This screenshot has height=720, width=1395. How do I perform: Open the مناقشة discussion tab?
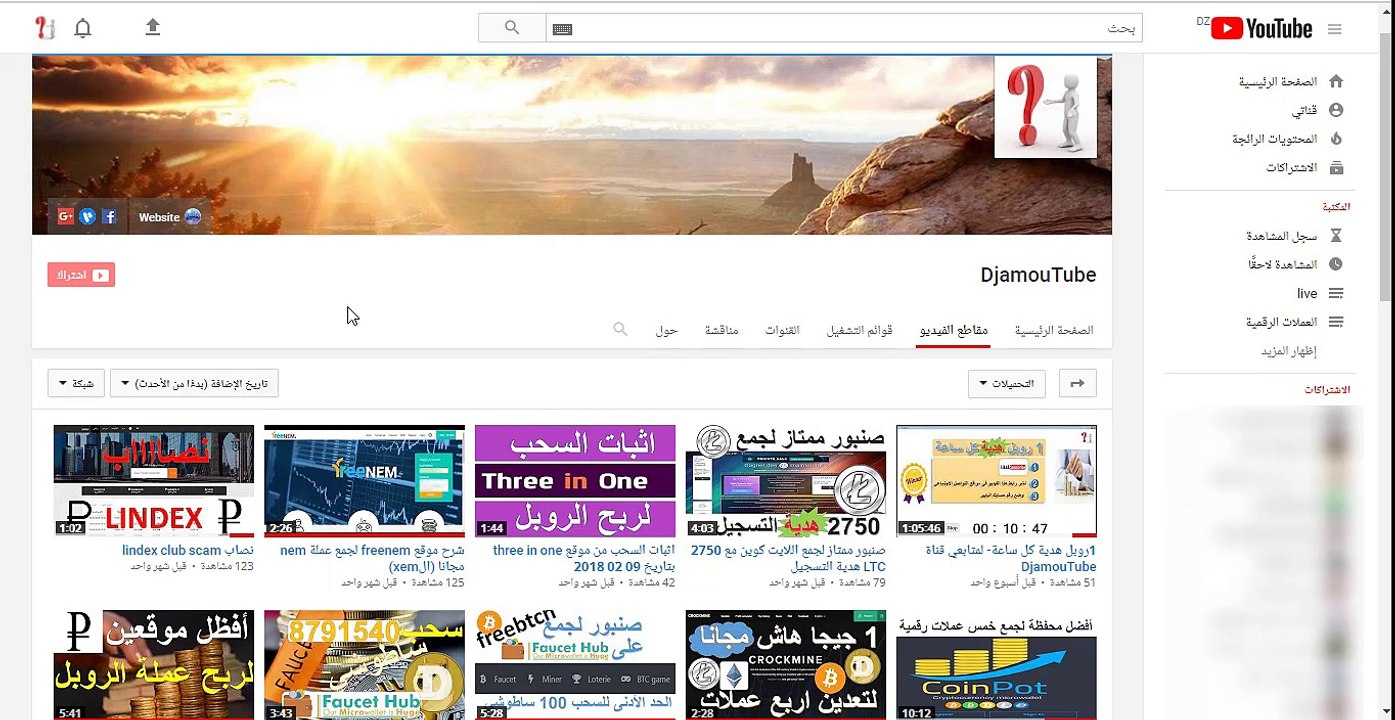(721, 330)
